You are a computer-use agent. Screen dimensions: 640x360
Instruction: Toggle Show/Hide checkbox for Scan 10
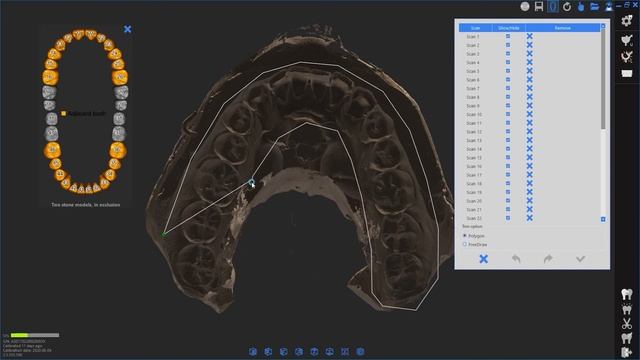click(x=508, y=114)
